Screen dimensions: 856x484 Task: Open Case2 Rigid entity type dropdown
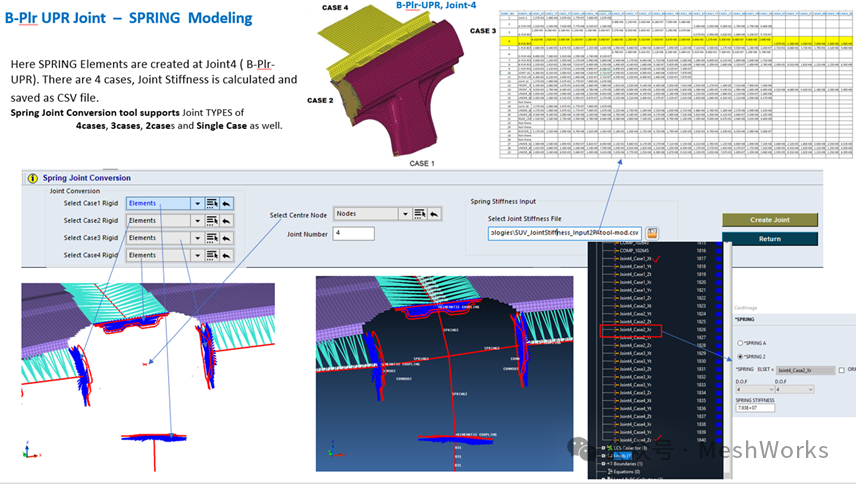198,221
